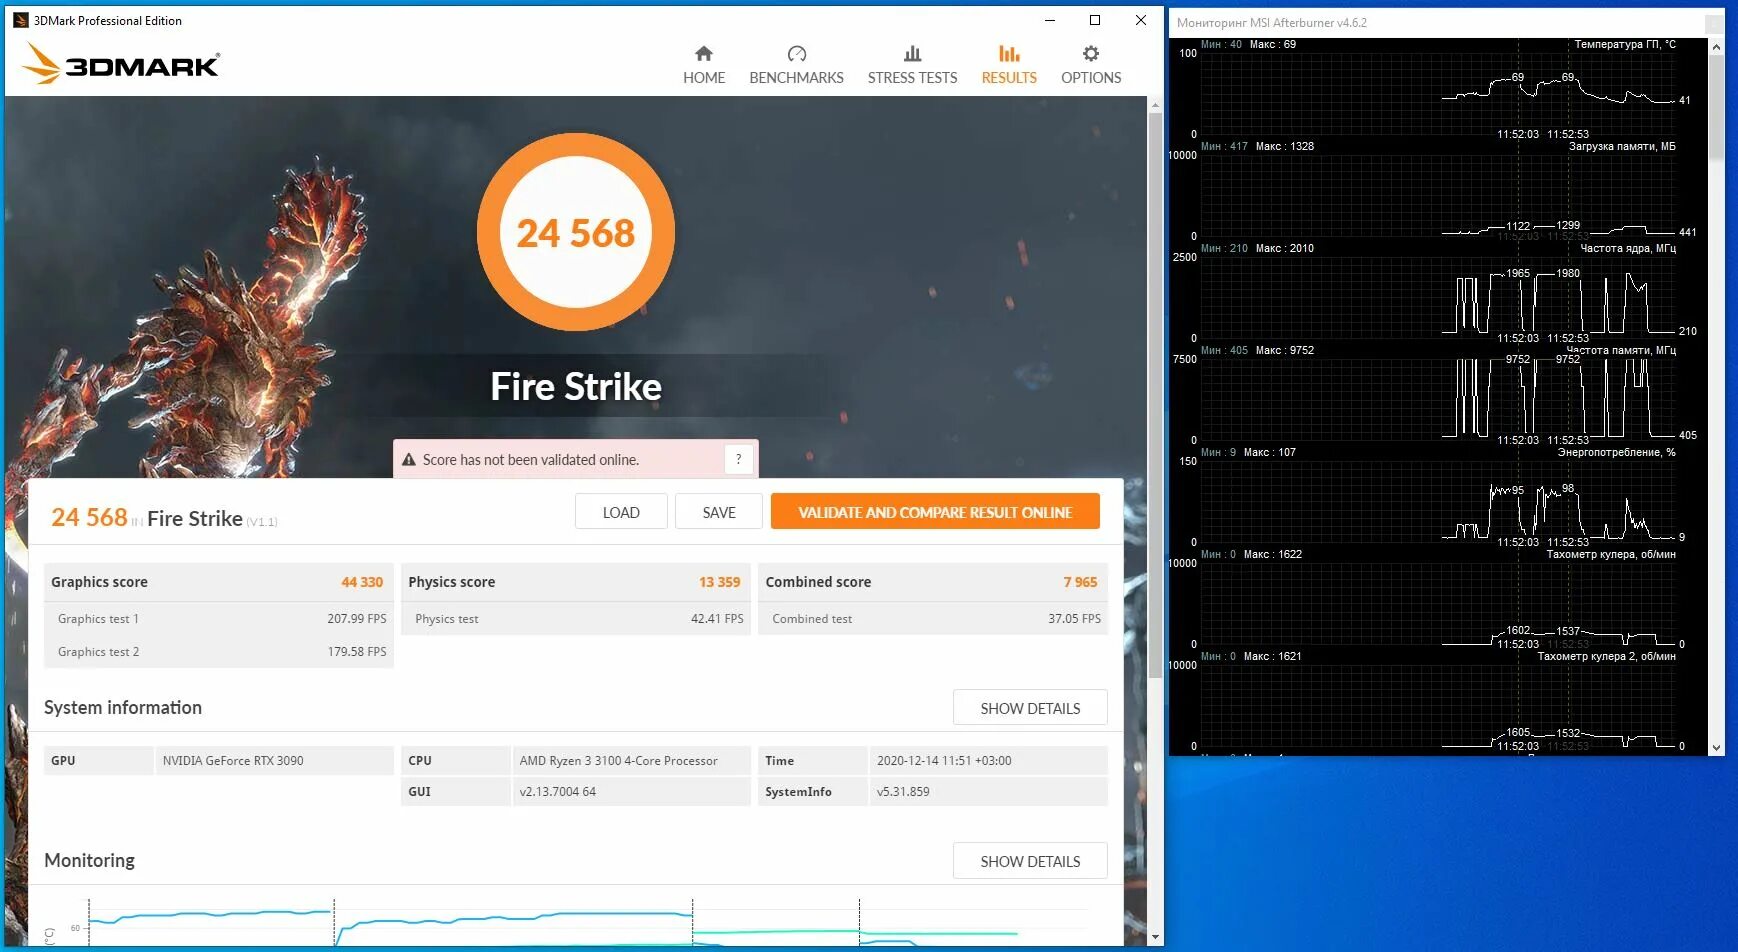Click the Physics test row

tap(576, 619)
